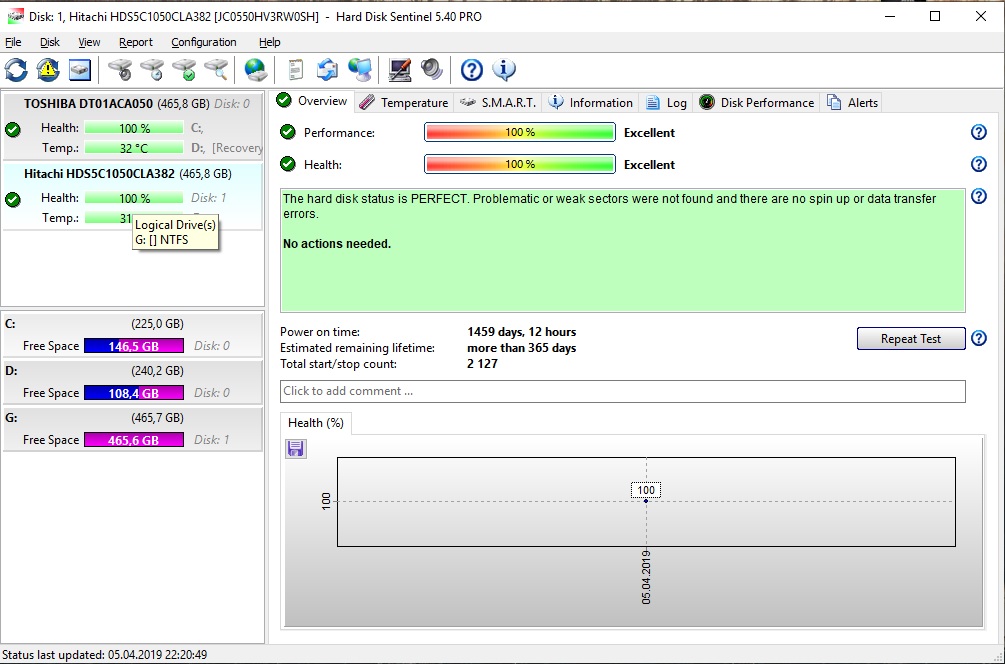Click the disk with magnifier toolbar icon
1005x664 pixels.
(216, 70)
